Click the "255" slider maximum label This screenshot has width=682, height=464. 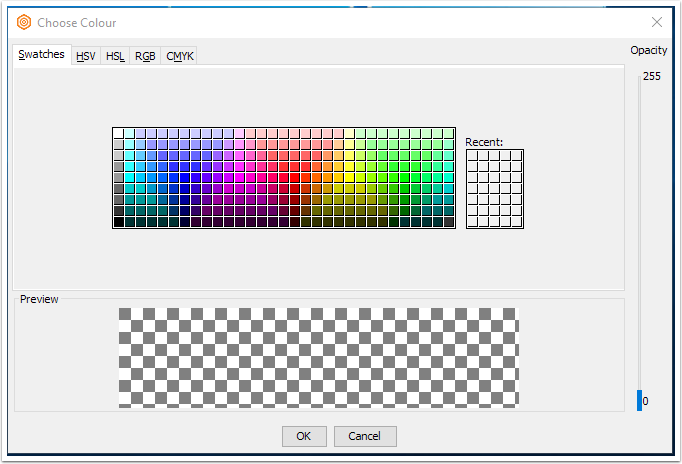tap(652, 77)
